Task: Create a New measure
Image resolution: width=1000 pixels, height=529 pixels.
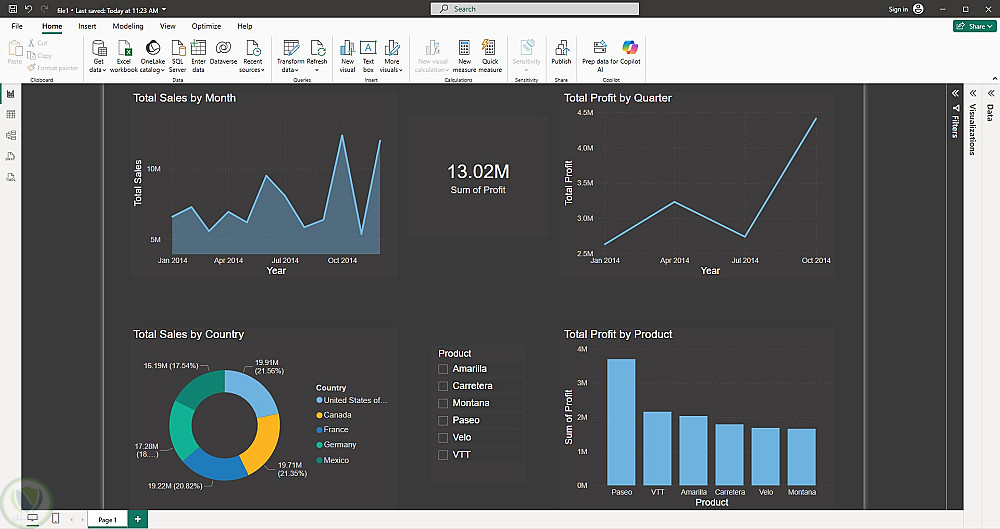Action: click(464, 56)
